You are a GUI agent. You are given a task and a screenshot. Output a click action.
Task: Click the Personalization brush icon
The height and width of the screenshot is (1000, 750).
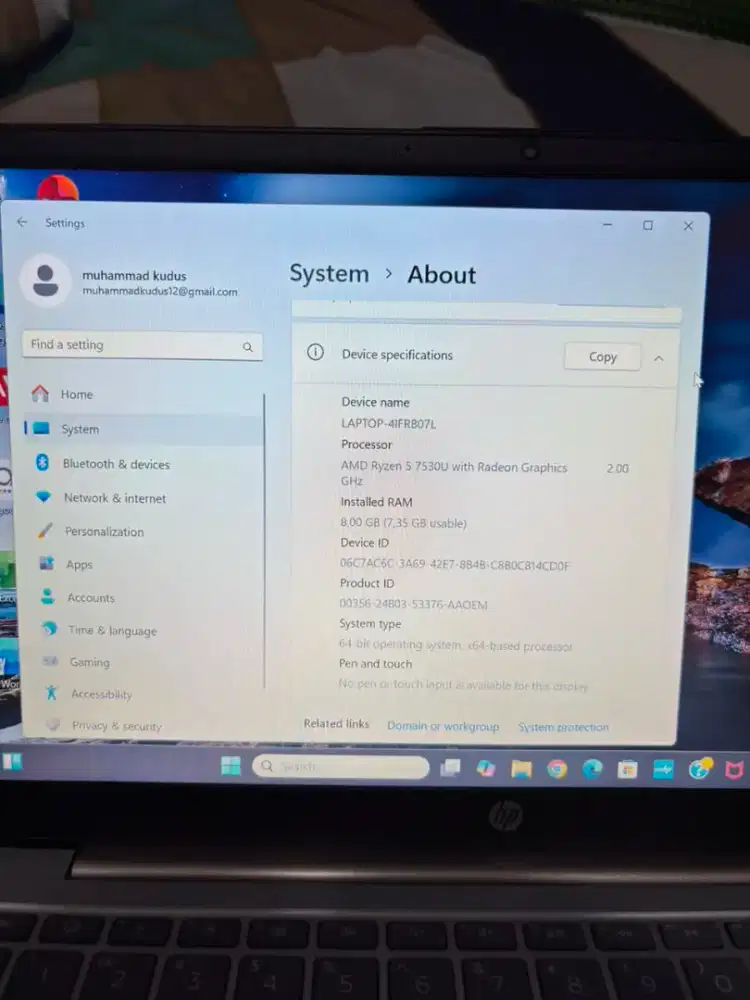(x=45, y=530)
